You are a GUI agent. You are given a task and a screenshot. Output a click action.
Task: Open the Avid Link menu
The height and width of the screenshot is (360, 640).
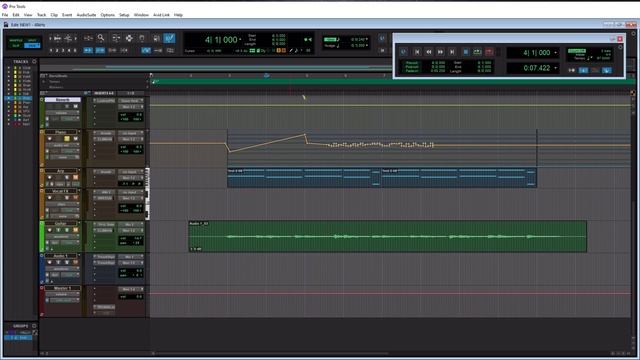(x=161, y=15)
